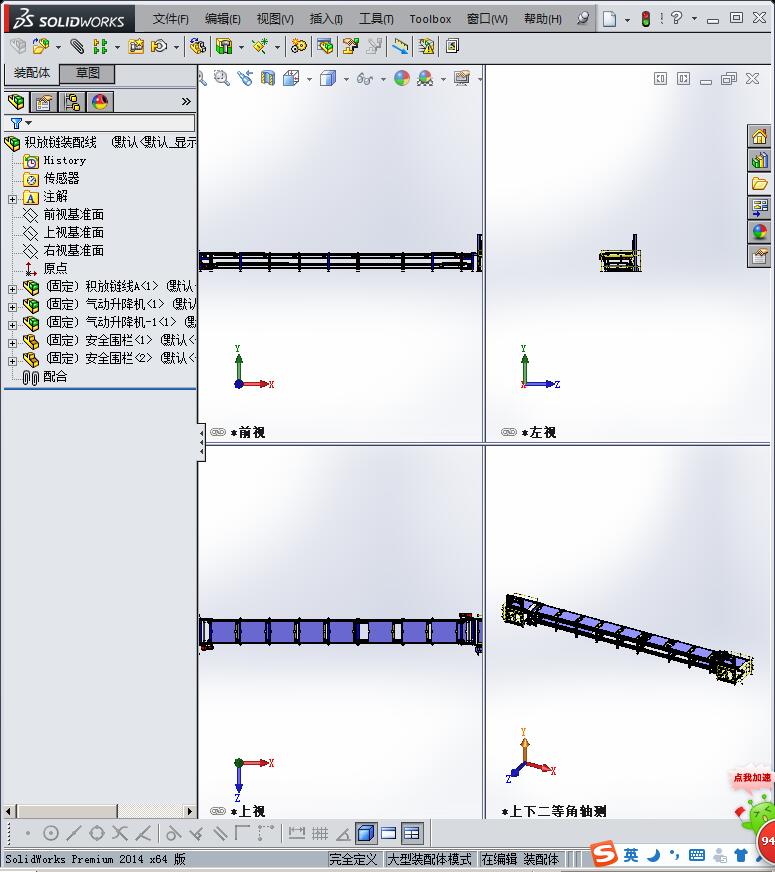Open the 文件(F) menu

170,19
